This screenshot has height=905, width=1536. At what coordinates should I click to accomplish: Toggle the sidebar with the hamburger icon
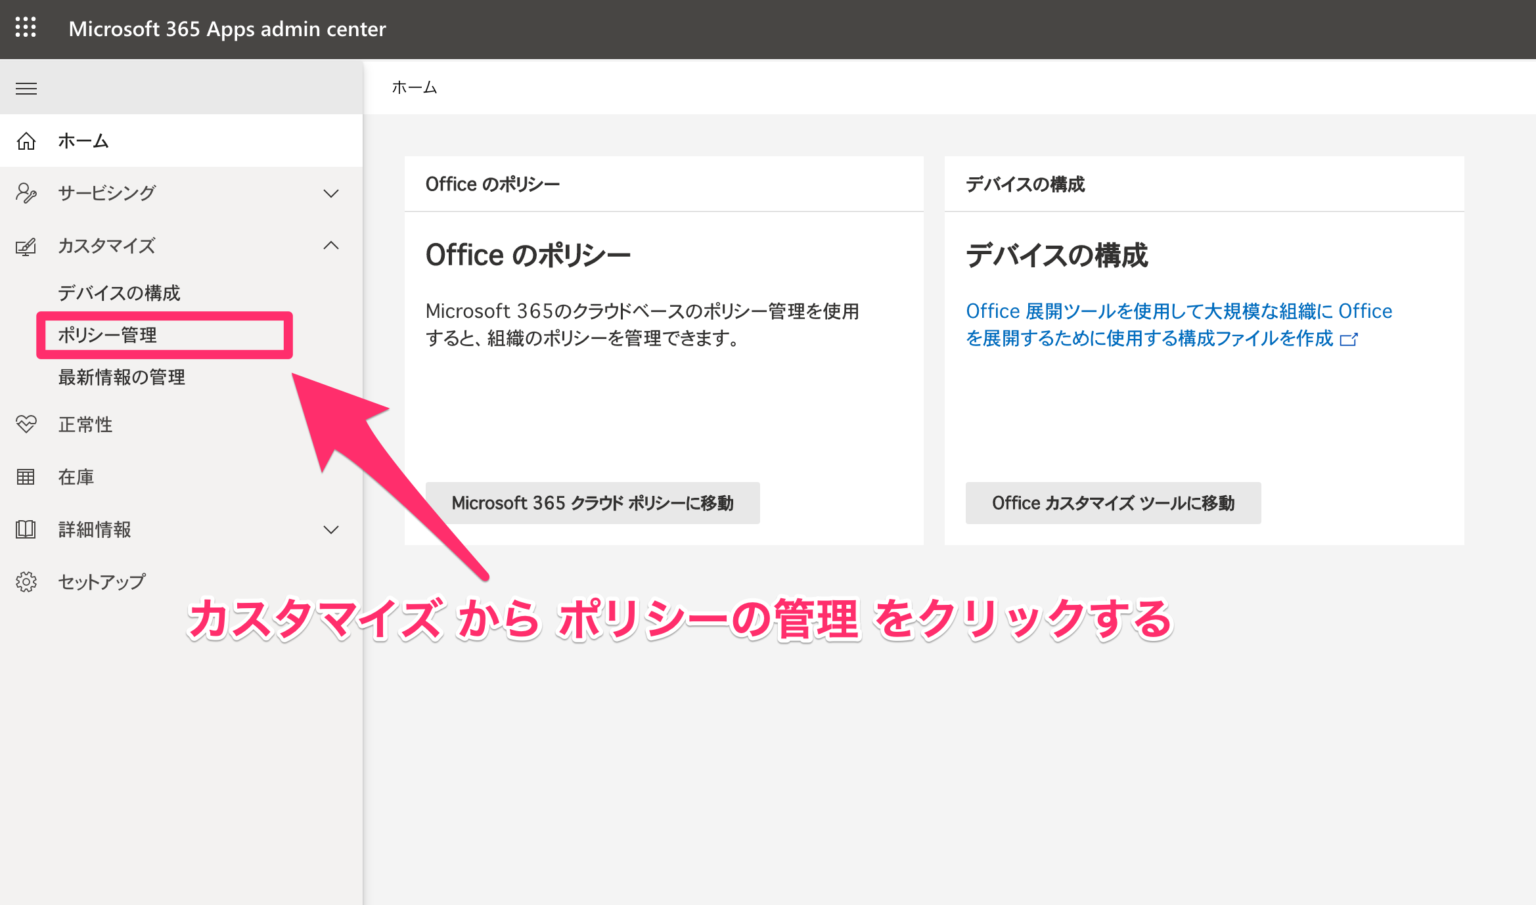(x=26, y=88)
